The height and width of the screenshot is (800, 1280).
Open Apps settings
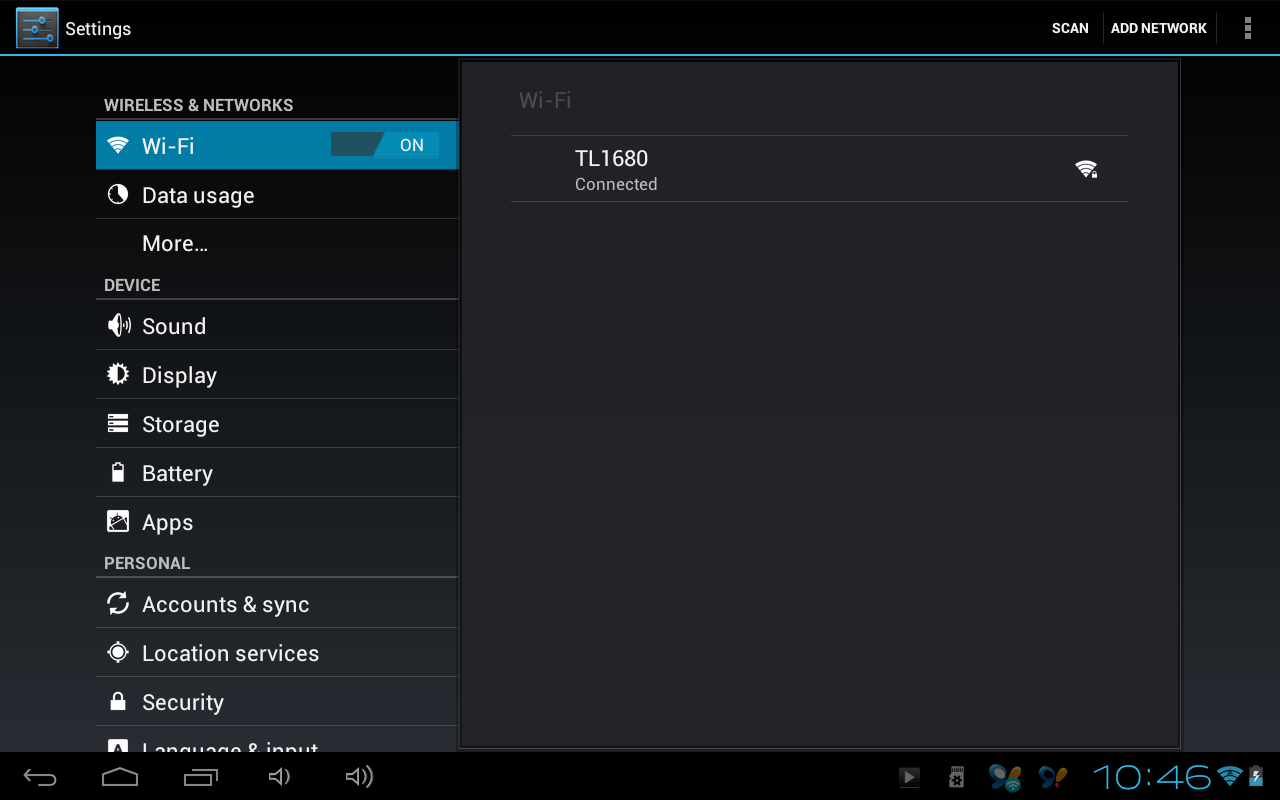coord(277,522)
